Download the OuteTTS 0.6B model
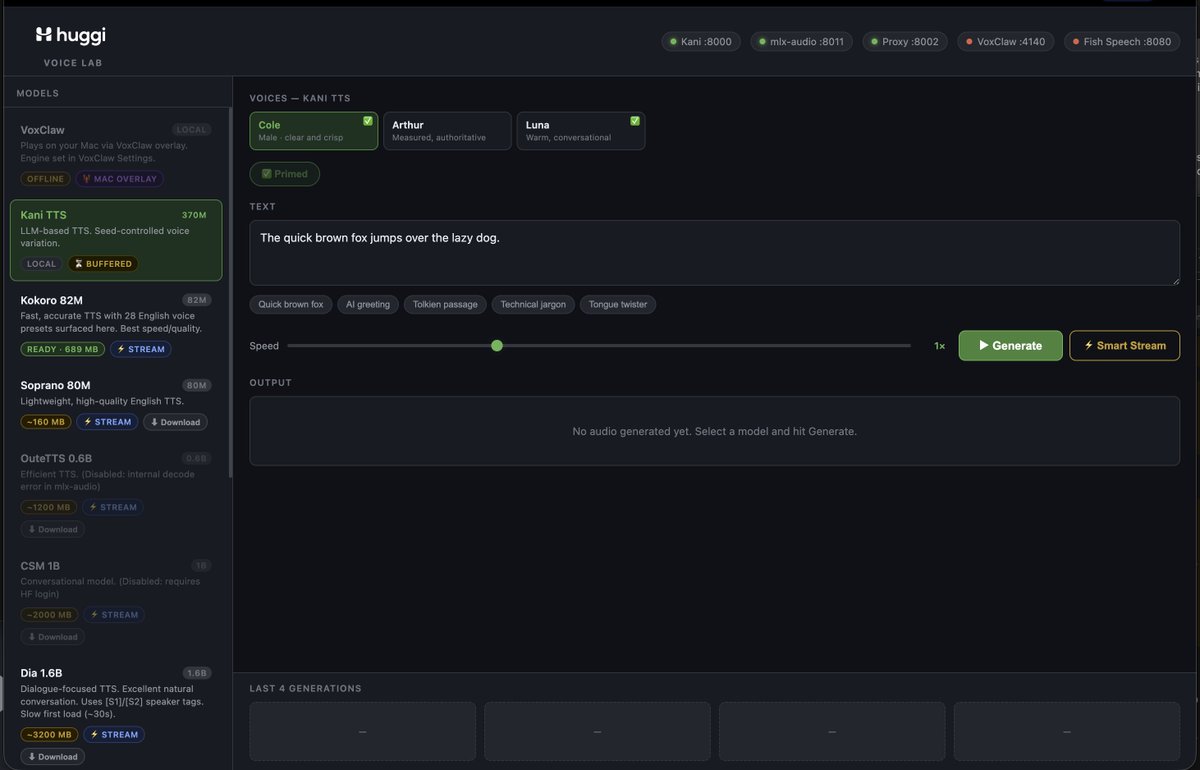The width and height of the screenshot is (1200, 770). click(53, 529)
